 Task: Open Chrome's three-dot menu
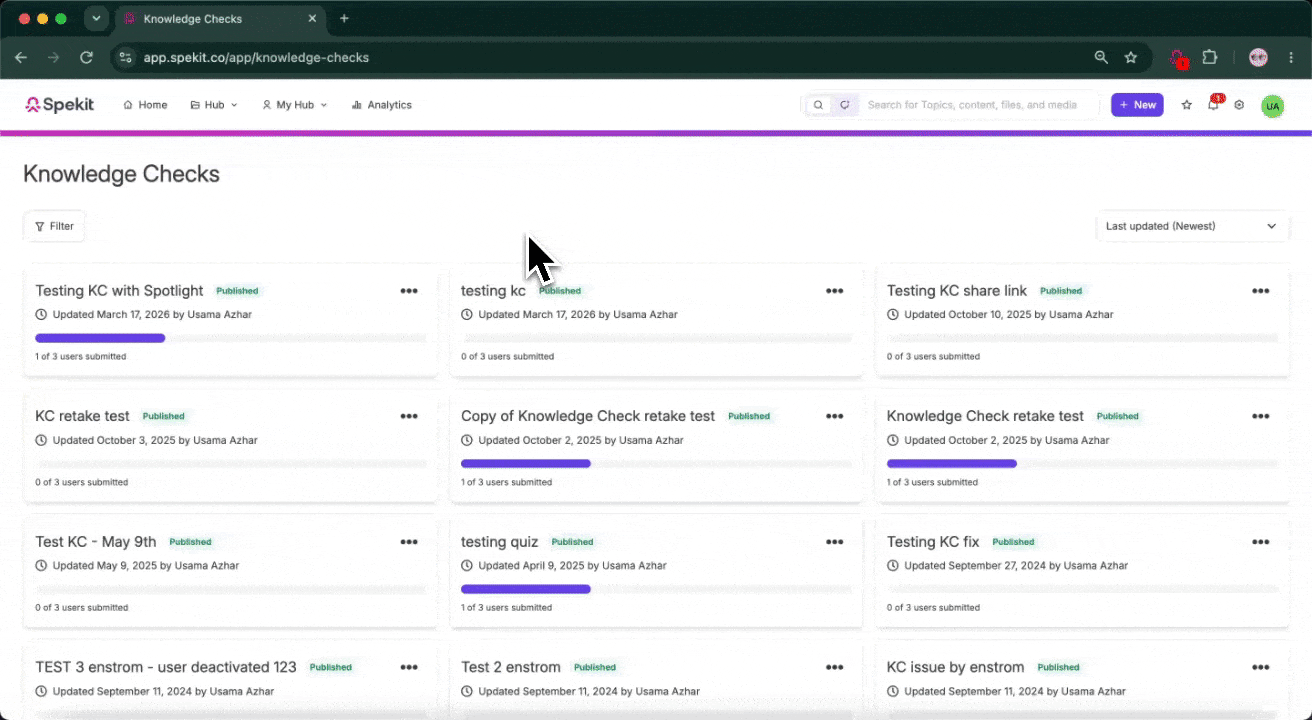tap(1291, 57)
